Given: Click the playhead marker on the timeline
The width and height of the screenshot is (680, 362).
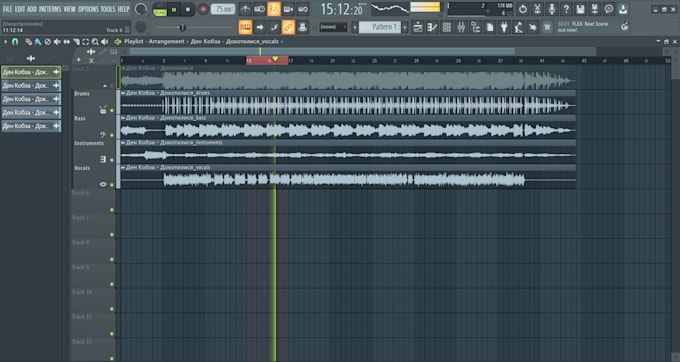Looking at the screenshot, I should (x=275, y=59).
